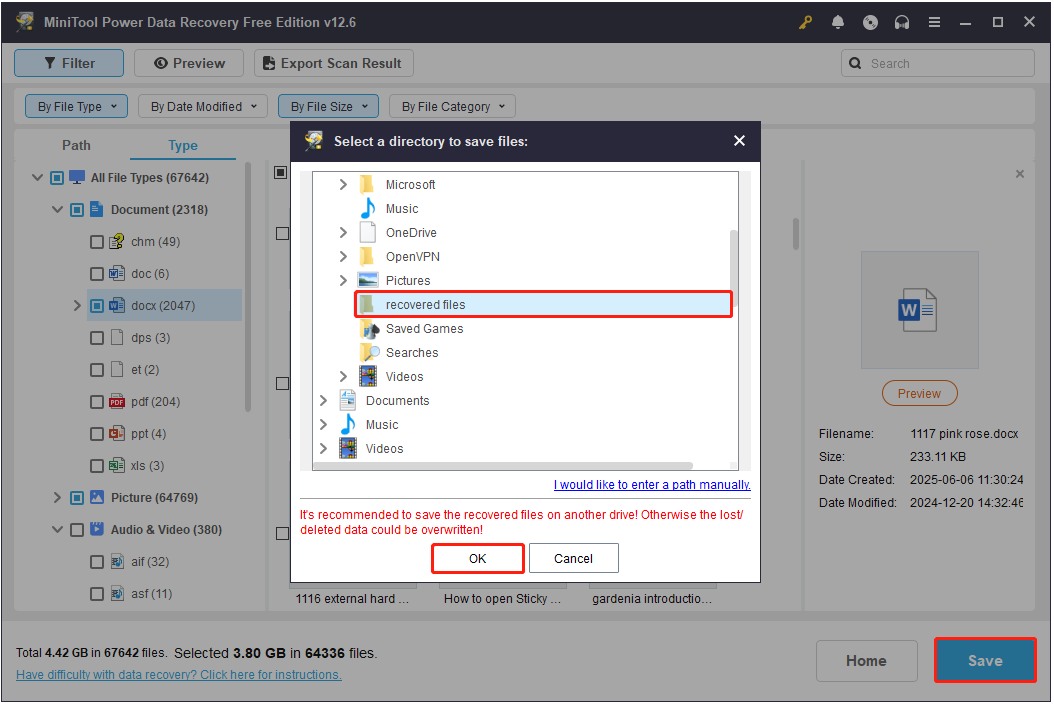Image resolution: width=1054 pixels, height=705 pixels.
Task: Open notifications via the bell icon
Action: (838, 21)
